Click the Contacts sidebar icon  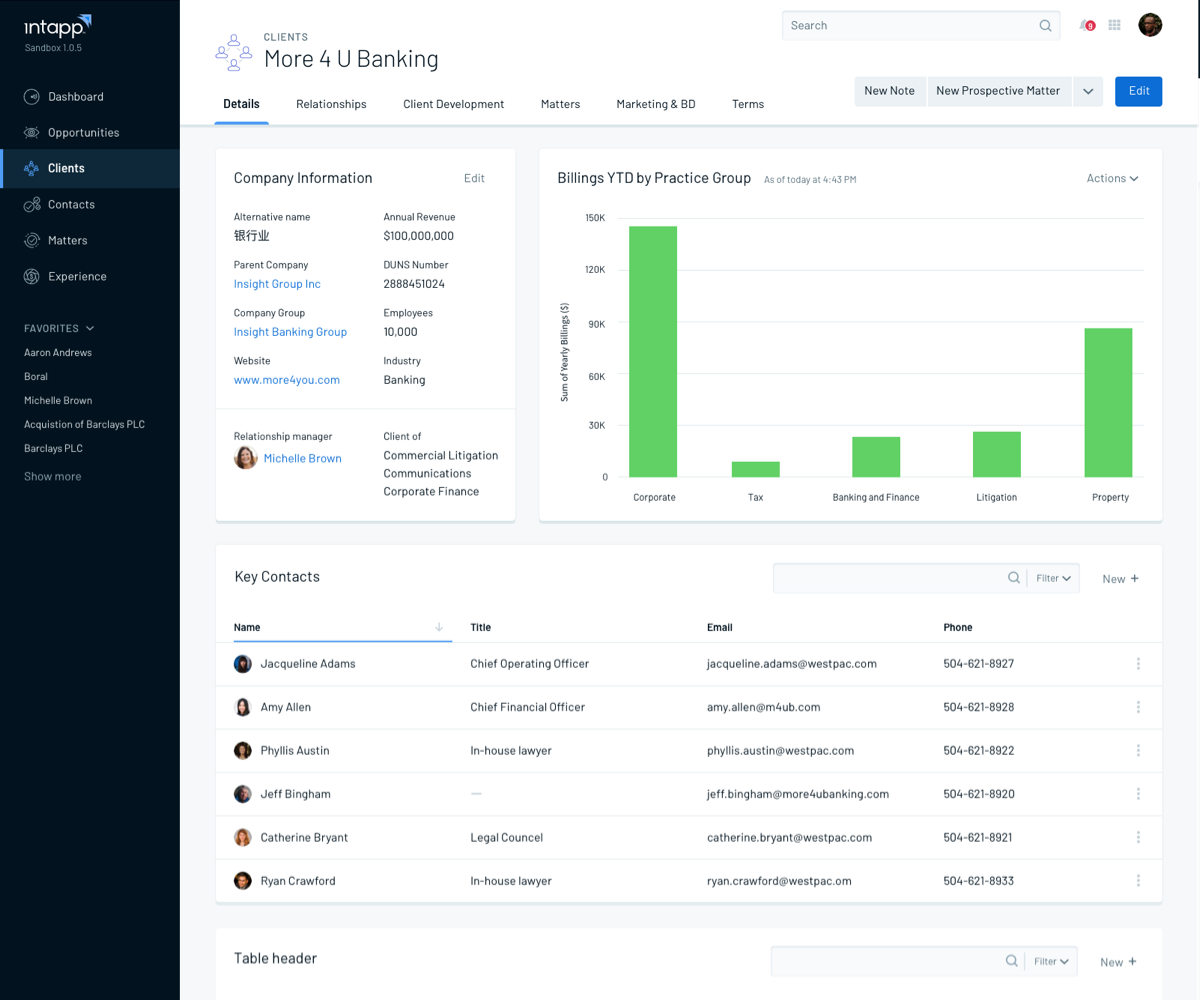[x=31, y=205]
